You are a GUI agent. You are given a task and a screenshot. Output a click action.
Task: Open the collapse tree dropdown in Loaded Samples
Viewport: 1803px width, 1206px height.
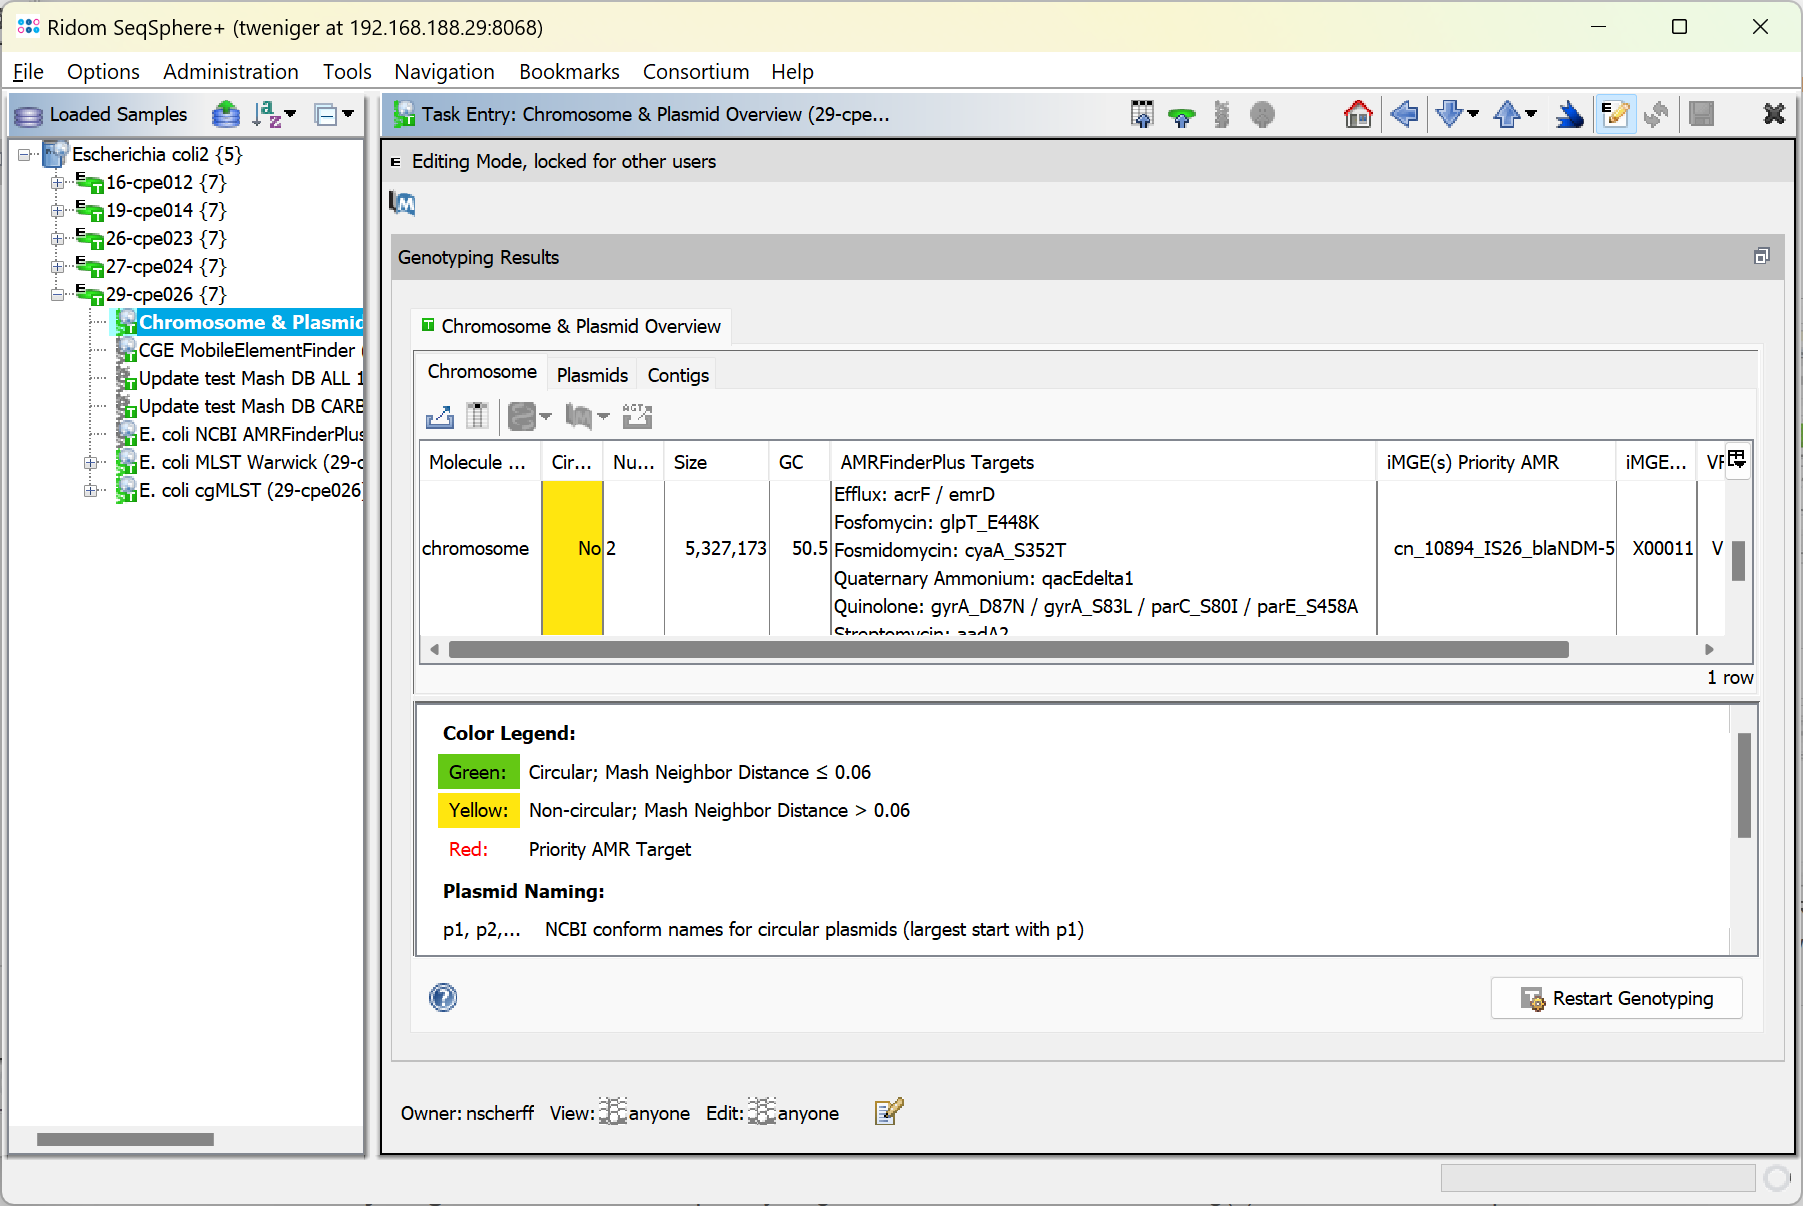click(334, 115)
